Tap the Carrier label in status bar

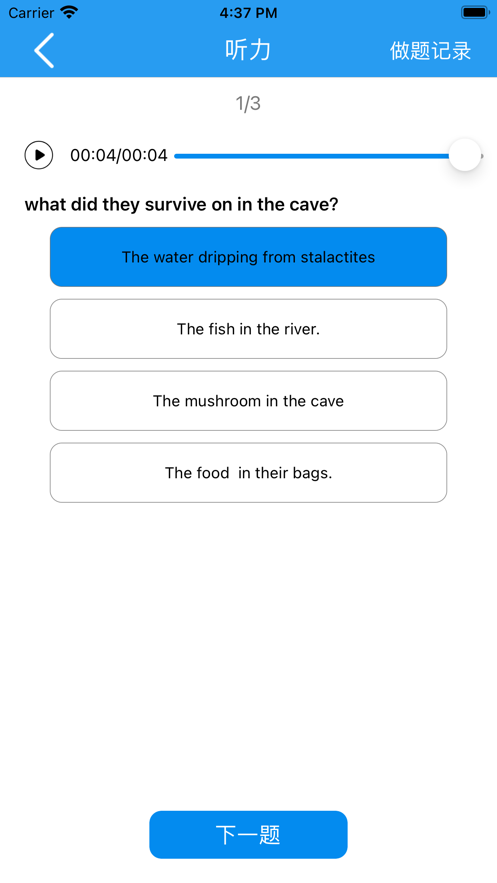pos(31,12)
